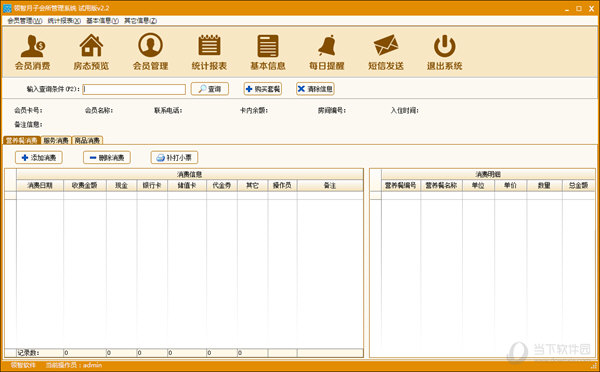Click 备注信息 label

[28, 124]
